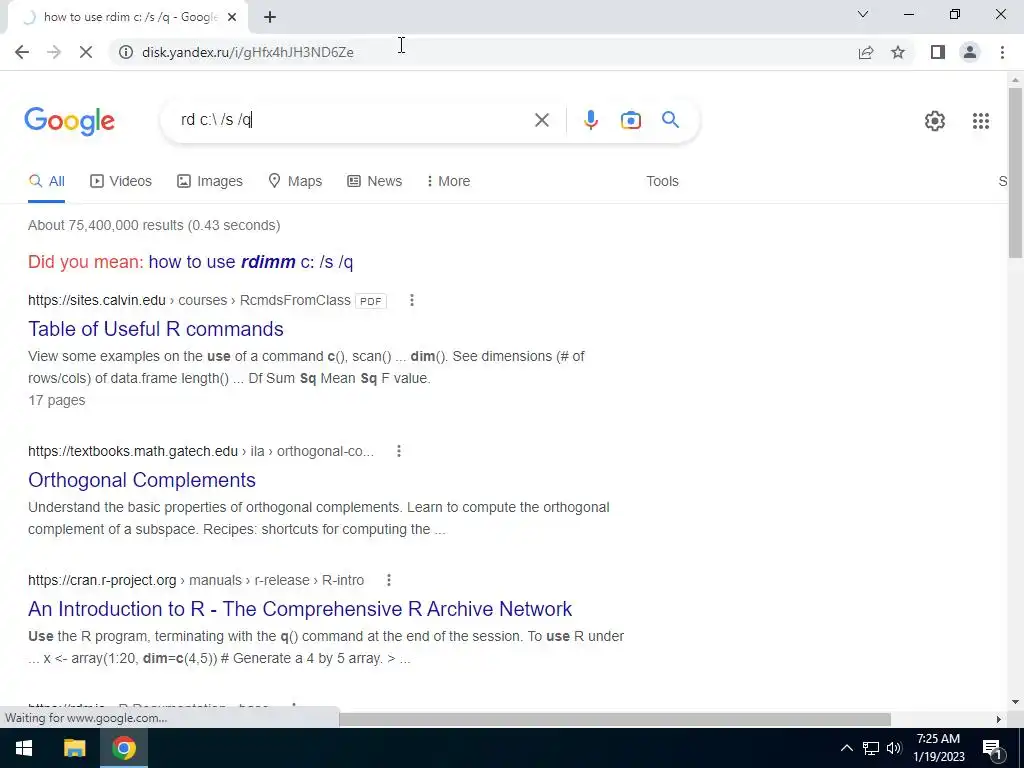Screen dimensions: 1024x768
Task: Click the vertical page scrollbar
Action: coord(1015,172)
